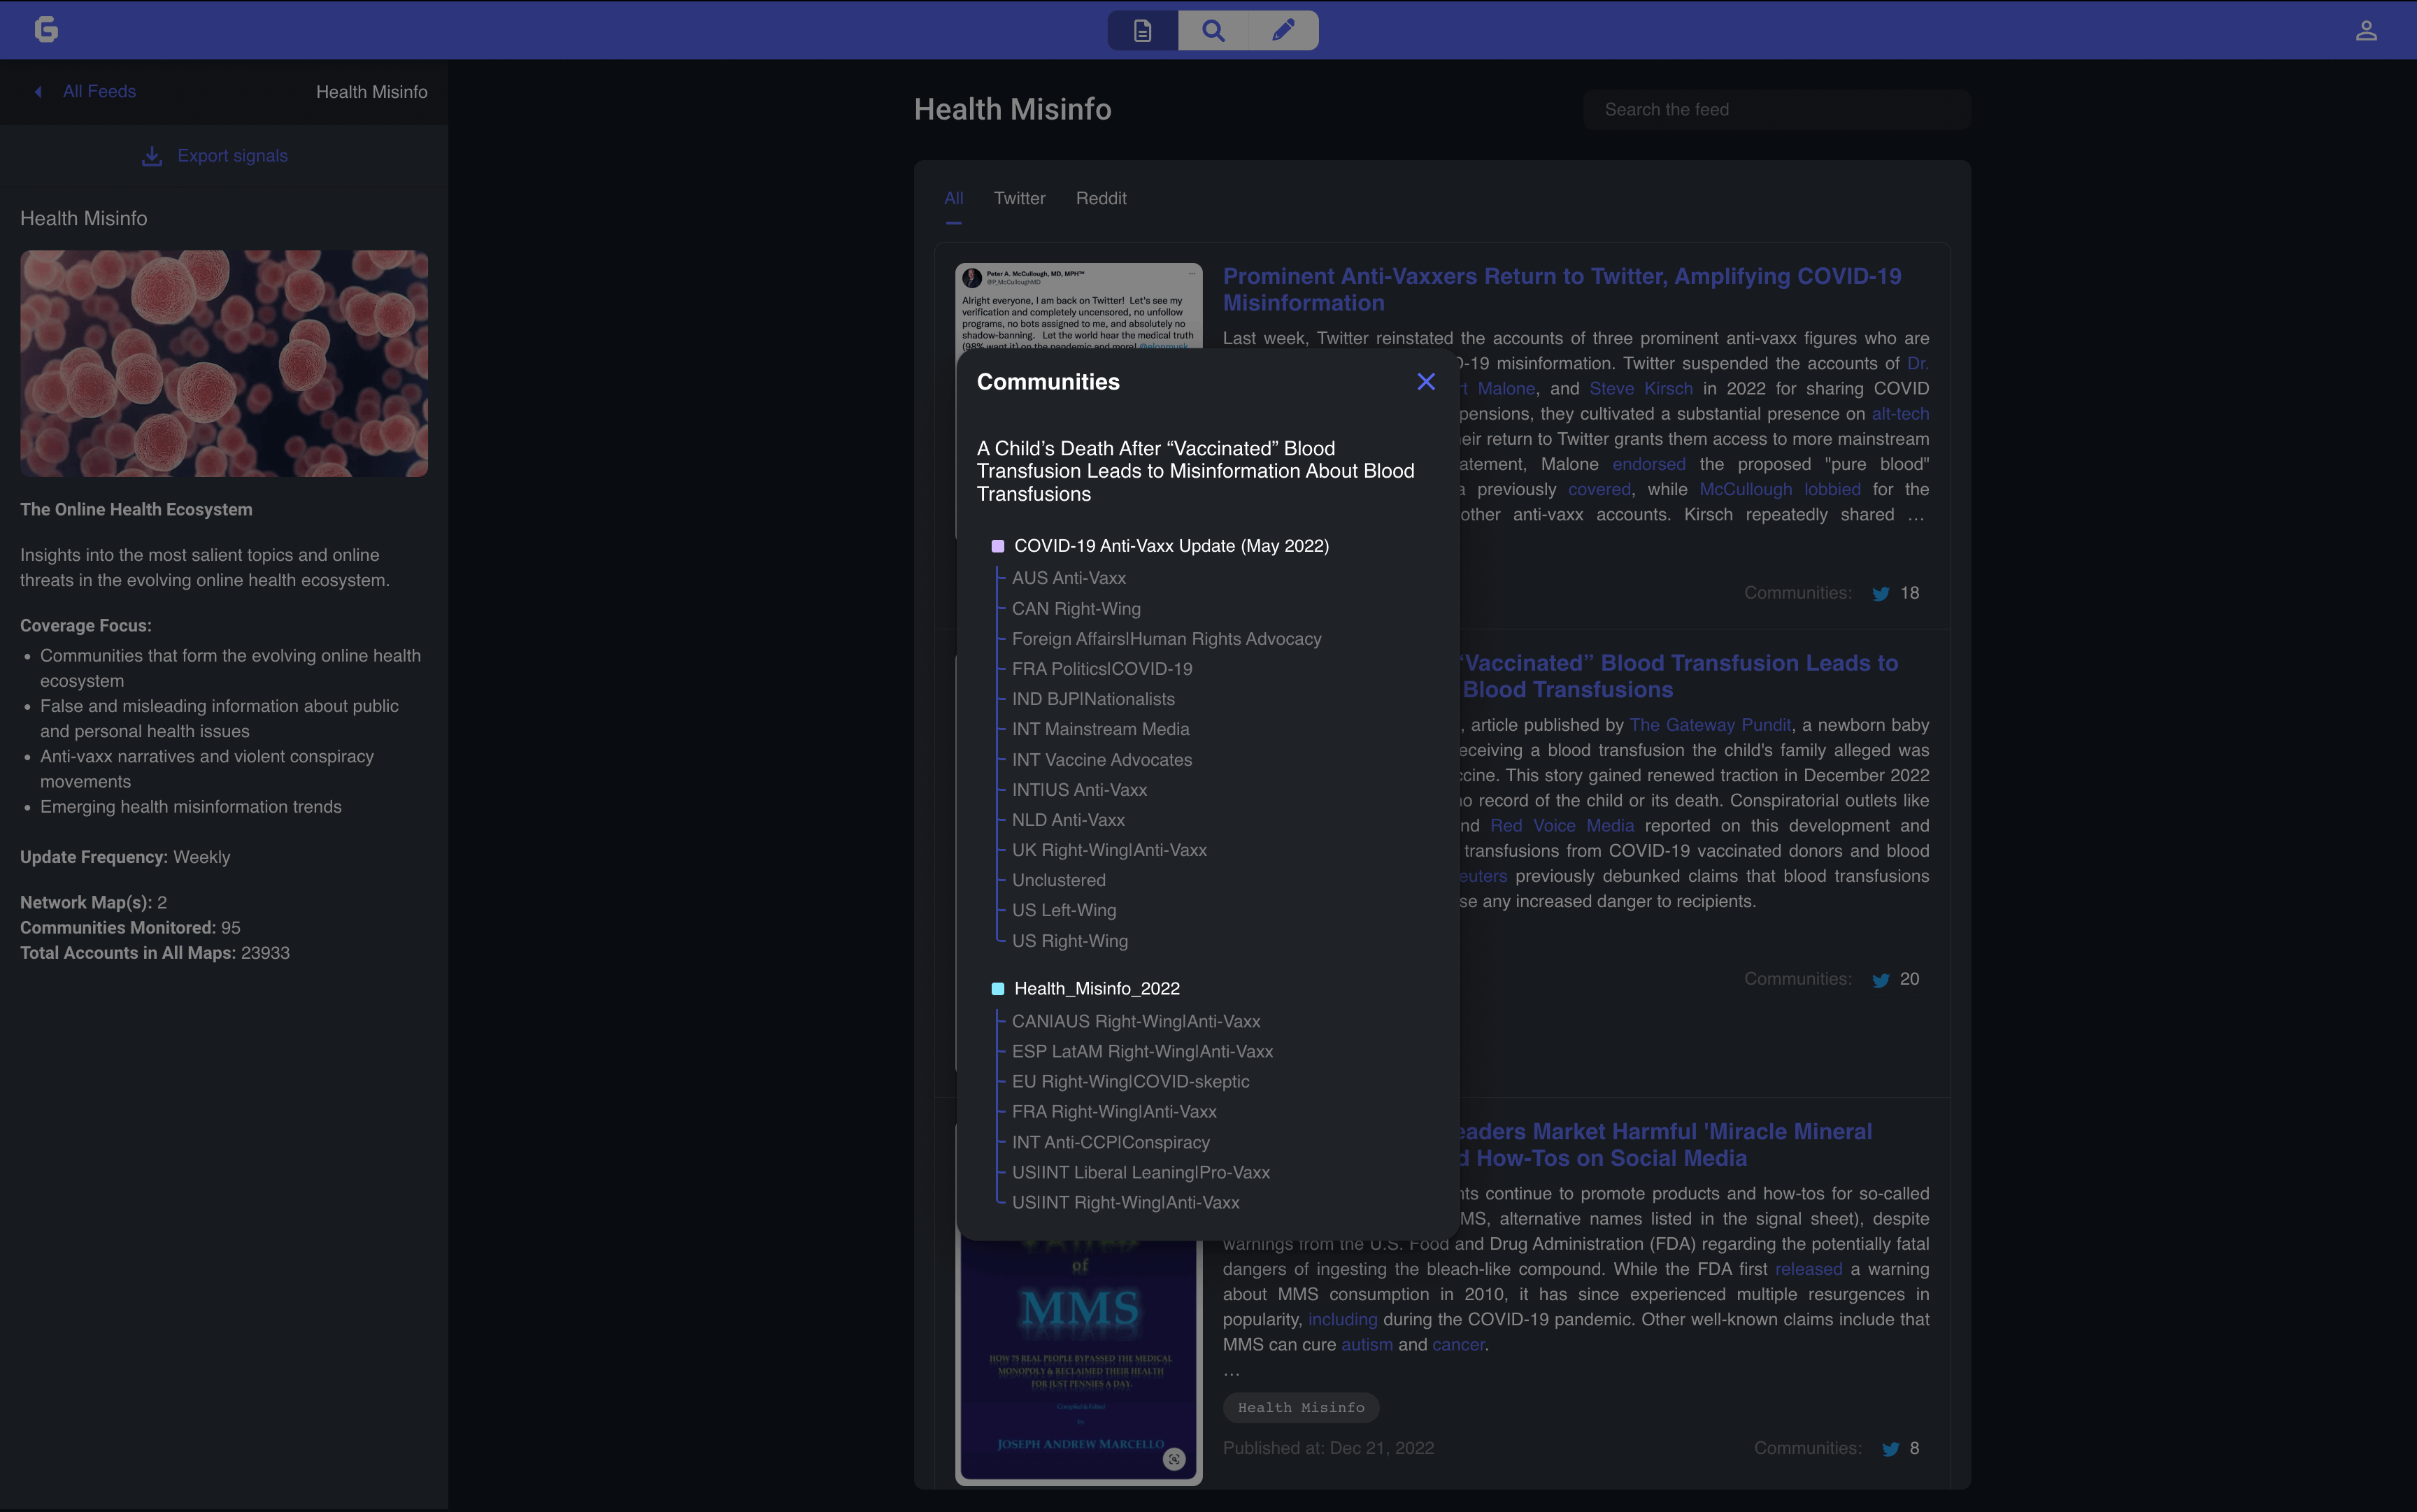Screen dimensions: 2417x1512
Task: Select US|INT Right-Wing|Anti-Vaxx community
Action: [x=1125, y=1203]
